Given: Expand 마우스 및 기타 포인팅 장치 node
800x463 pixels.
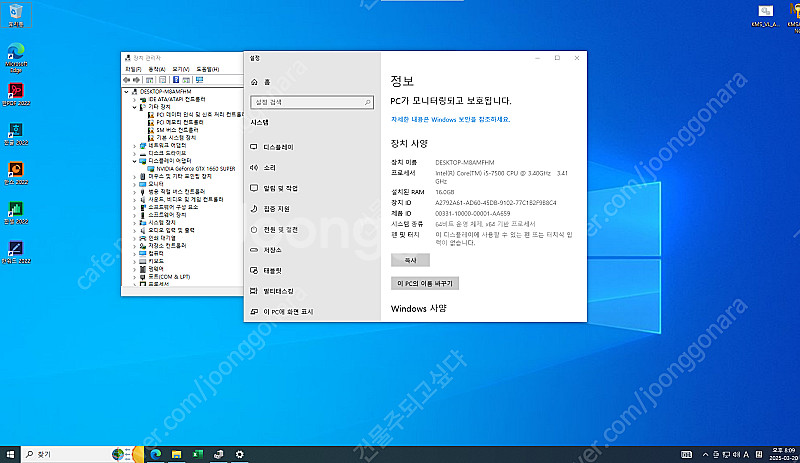Looking at the screenshot, I should [x=135, y=177].
